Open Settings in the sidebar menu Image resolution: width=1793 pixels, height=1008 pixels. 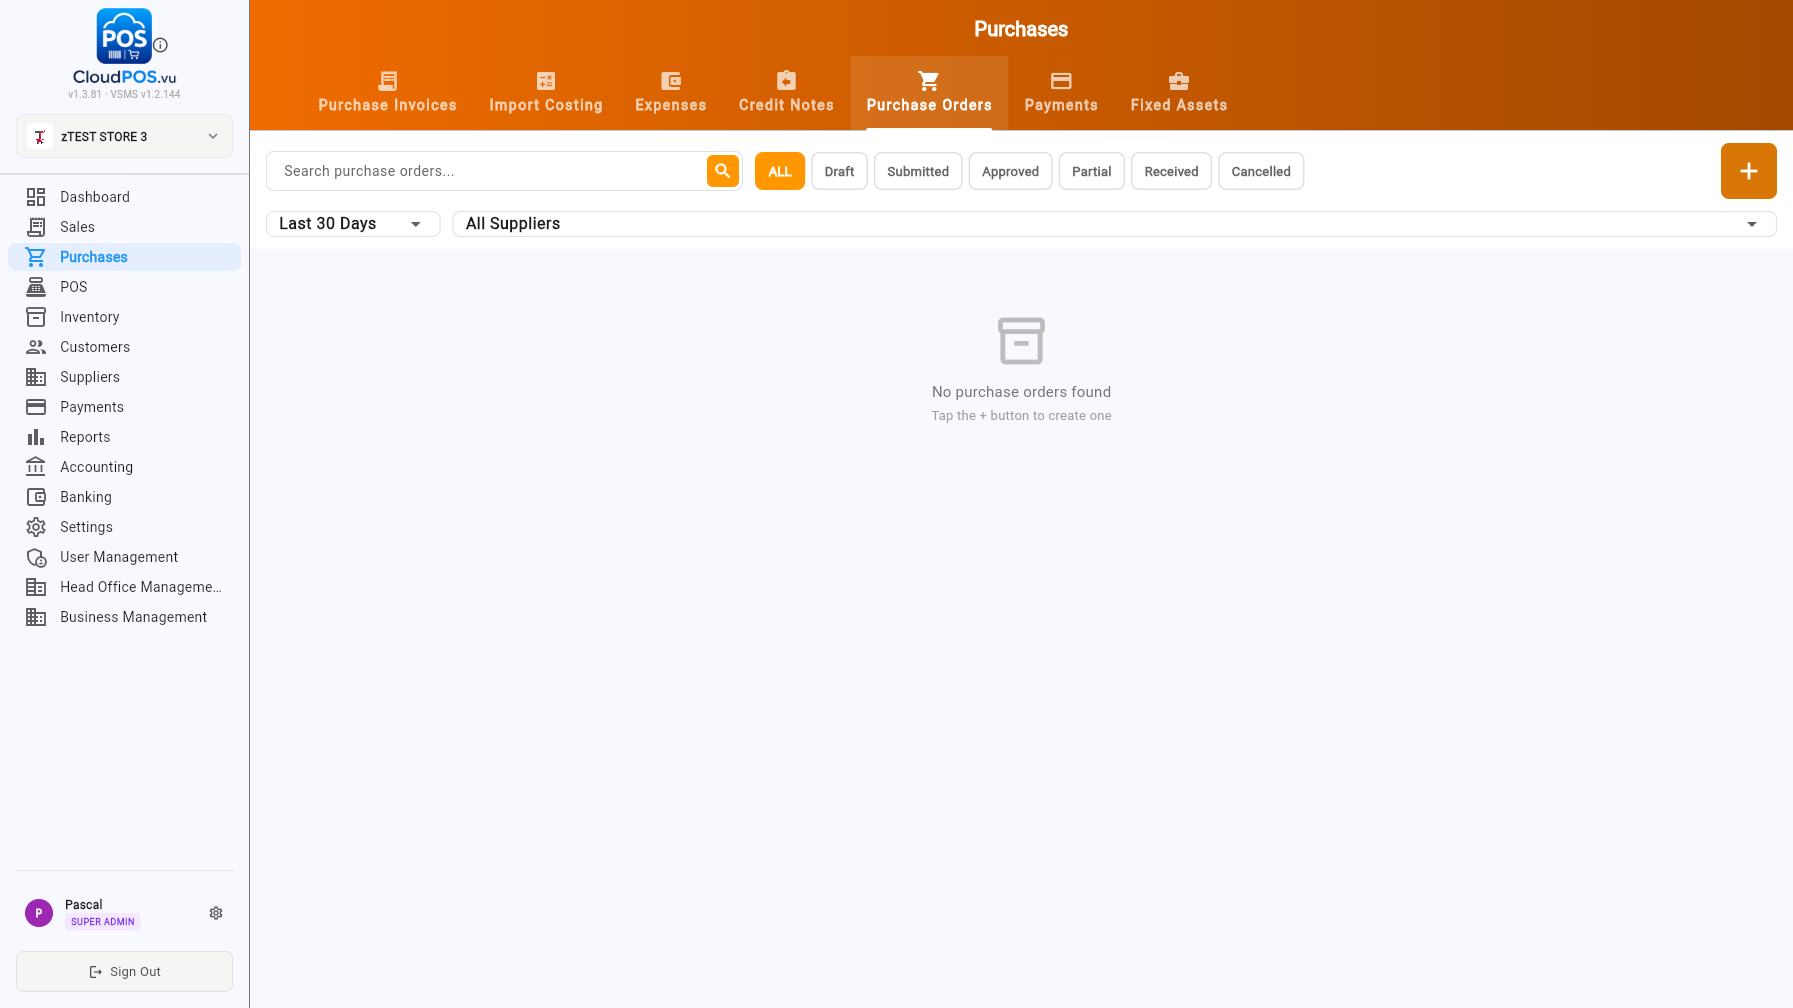(124, 527)
